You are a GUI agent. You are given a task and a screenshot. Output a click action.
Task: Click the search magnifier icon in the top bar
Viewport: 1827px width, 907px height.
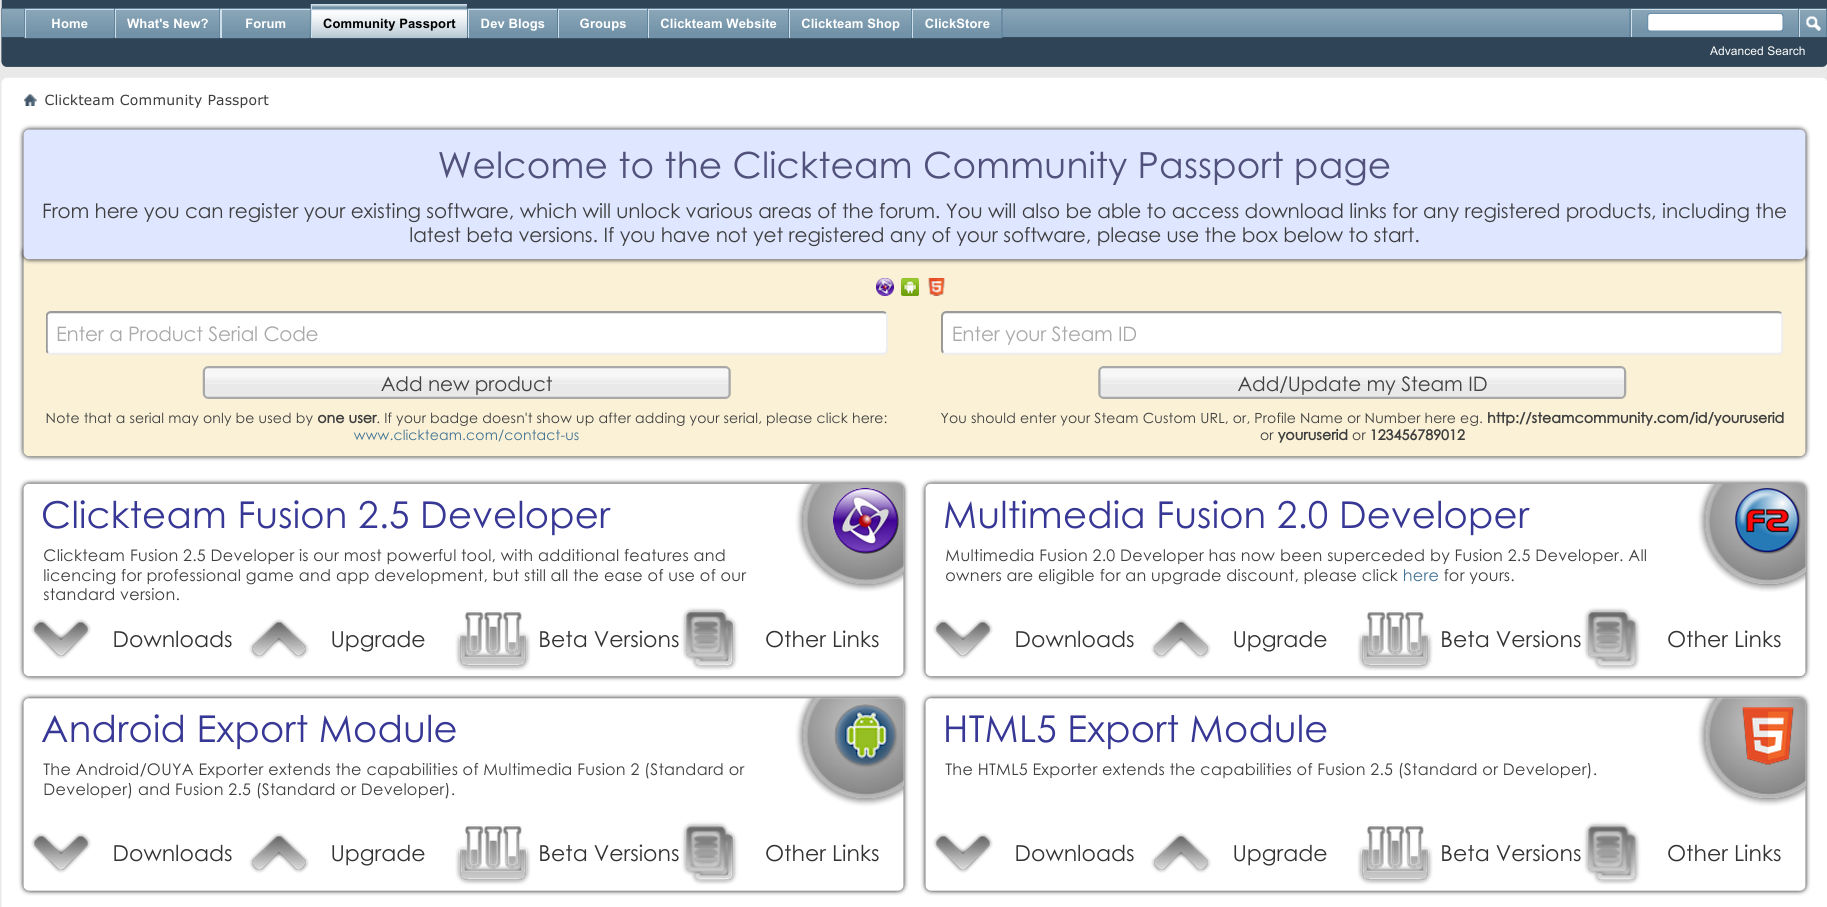tap(1812, 23)
